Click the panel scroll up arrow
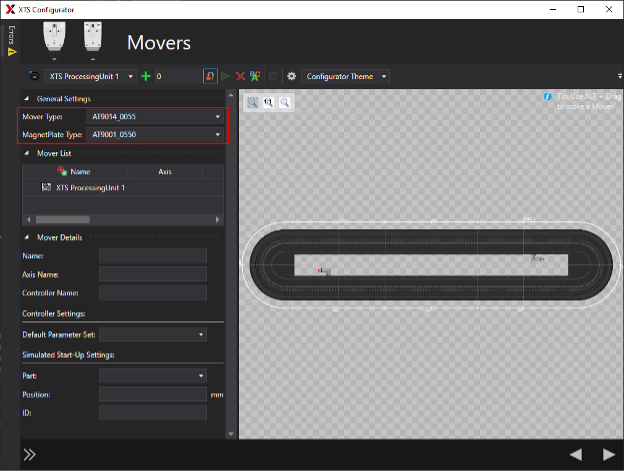This screenshot has width=624, height=472. [231, 95]
